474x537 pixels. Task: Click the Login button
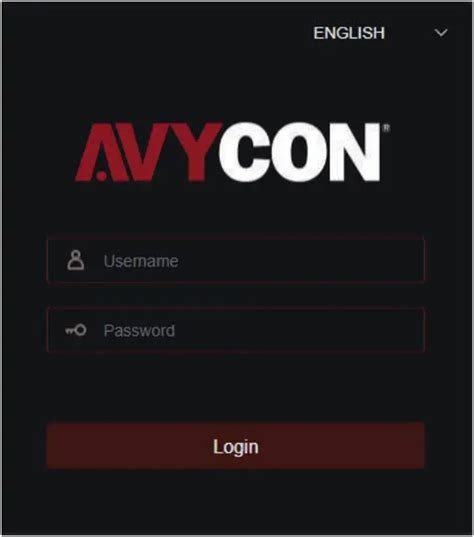(236, 446)
